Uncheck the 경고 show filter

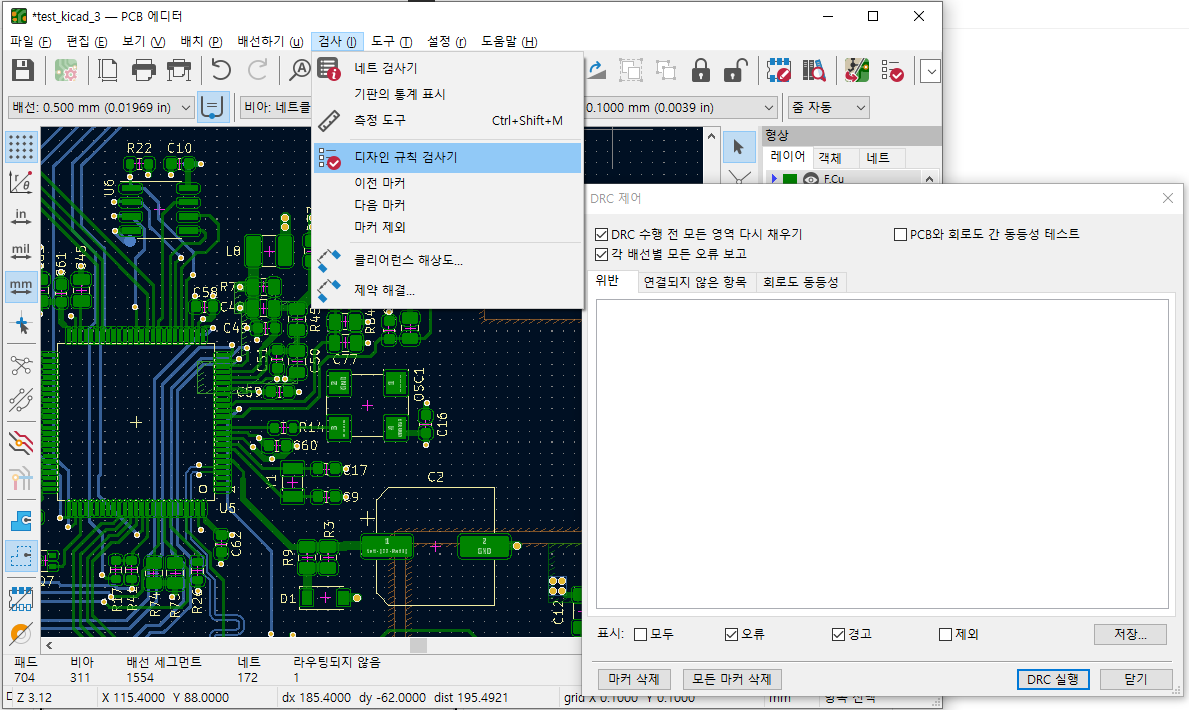point(839,634)
